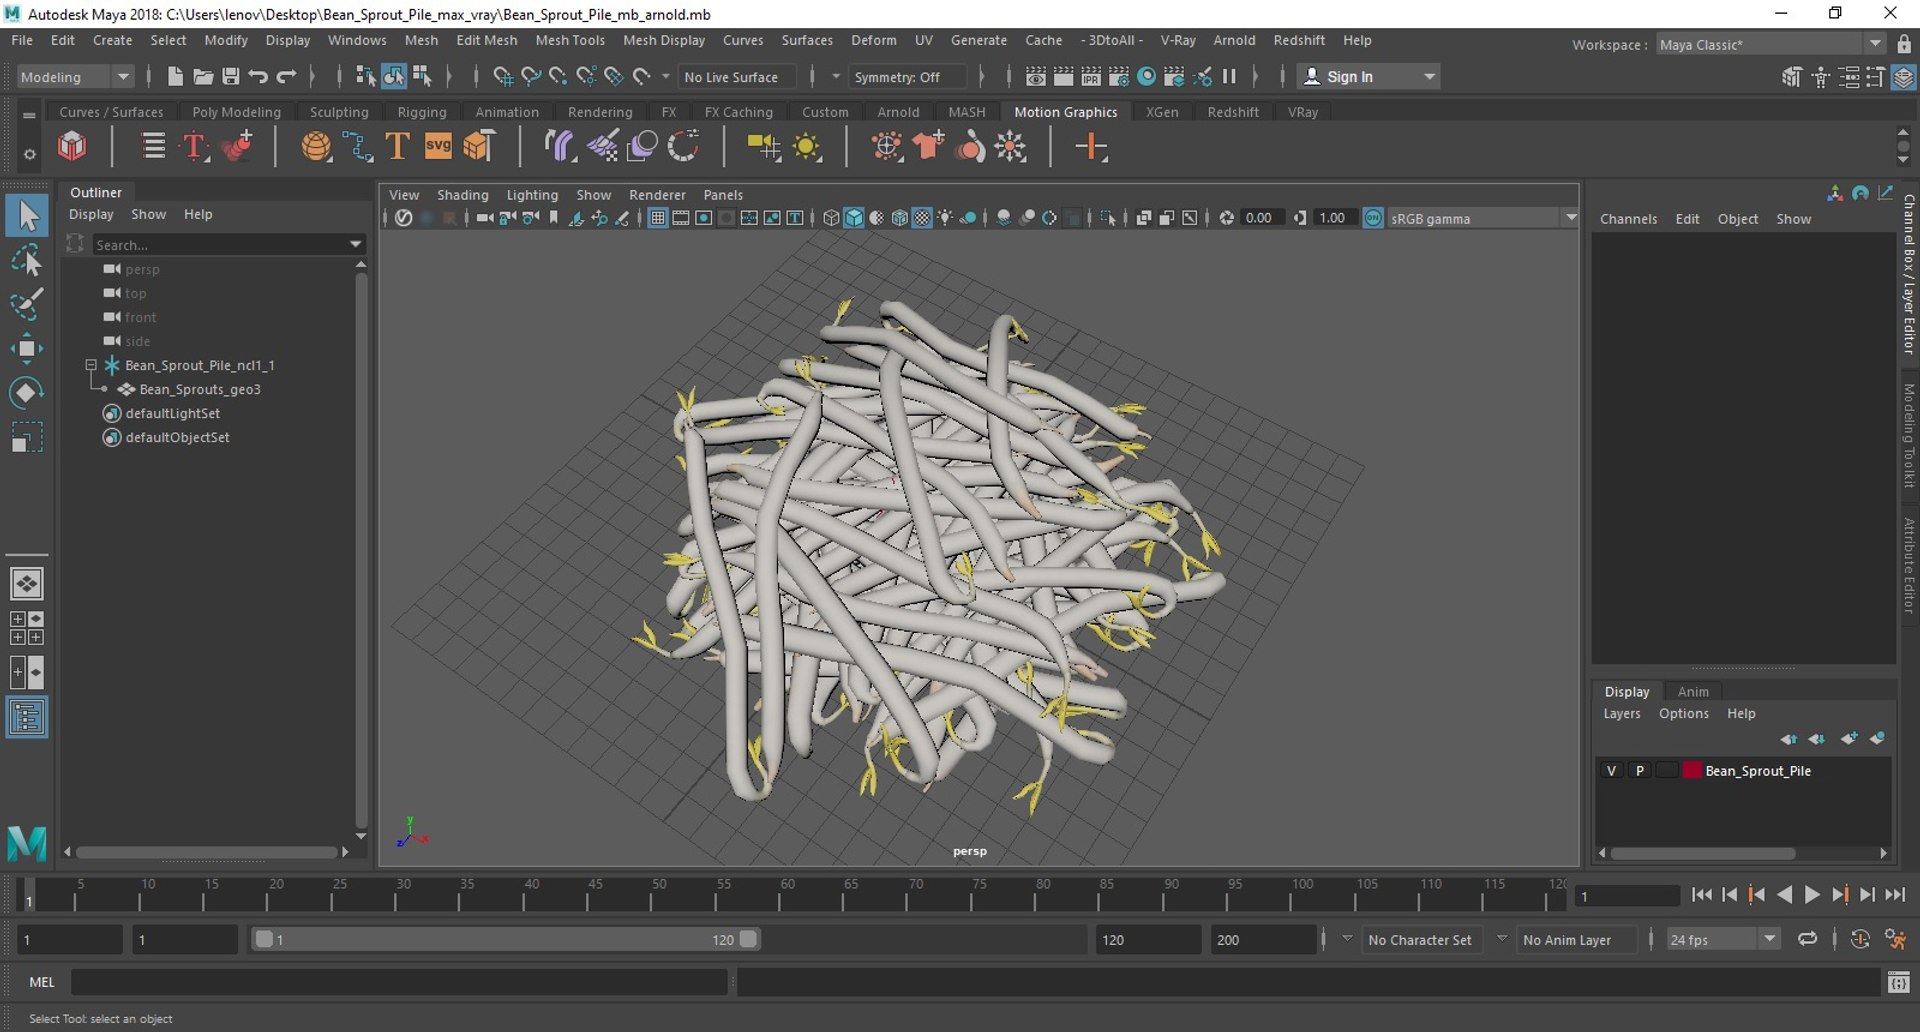Toggle the sRGB gamma color management button

tap(1373, 218)
